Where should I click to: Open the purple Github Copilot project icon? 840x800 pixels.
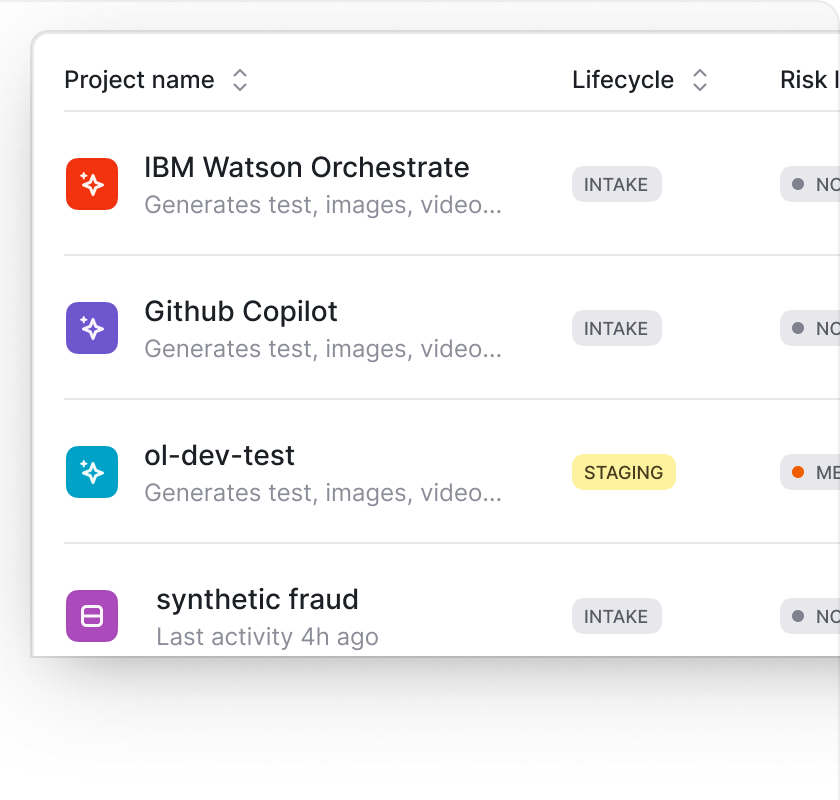pyautogui.click(x=92, y=328)
